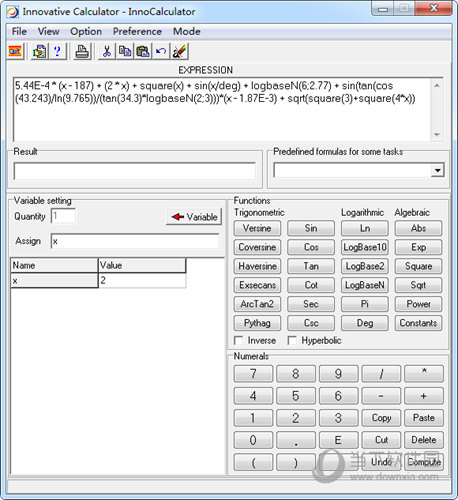Screen dimensions: 458x500
Task: Click the Delete button in Numerals
Action: point(424,440)
